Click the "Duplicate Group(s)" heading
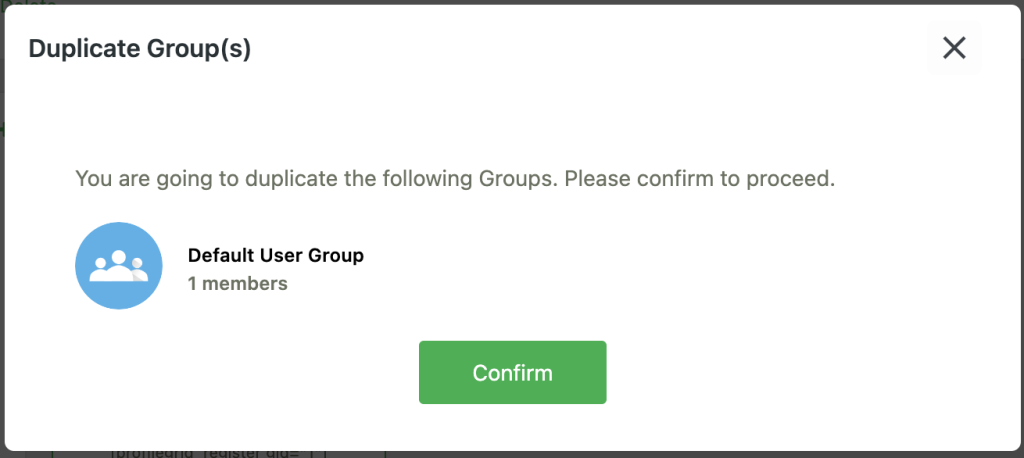Image resolution: width=1024 pixels, height=458 pixels. pyautogui.click(x=139, y=49)
